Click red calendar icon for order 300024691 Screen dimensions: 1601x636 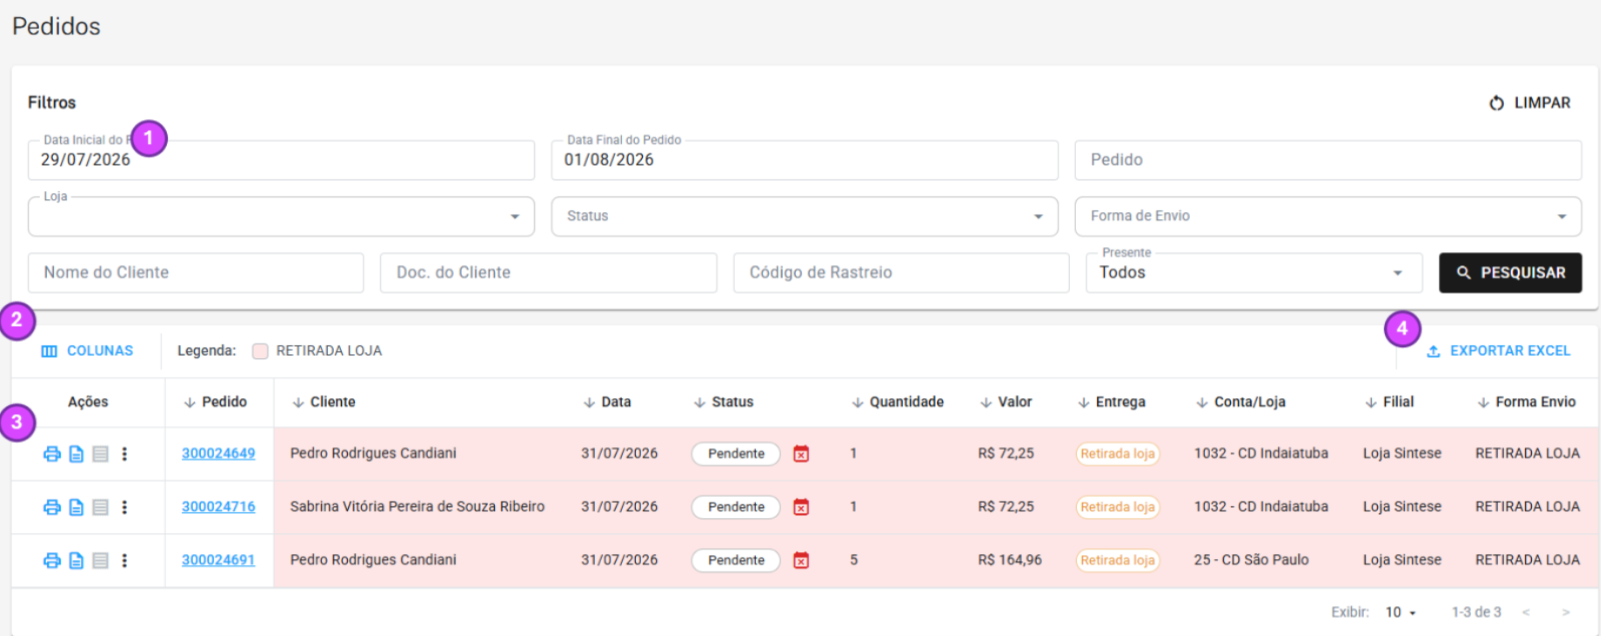(801, 561)
